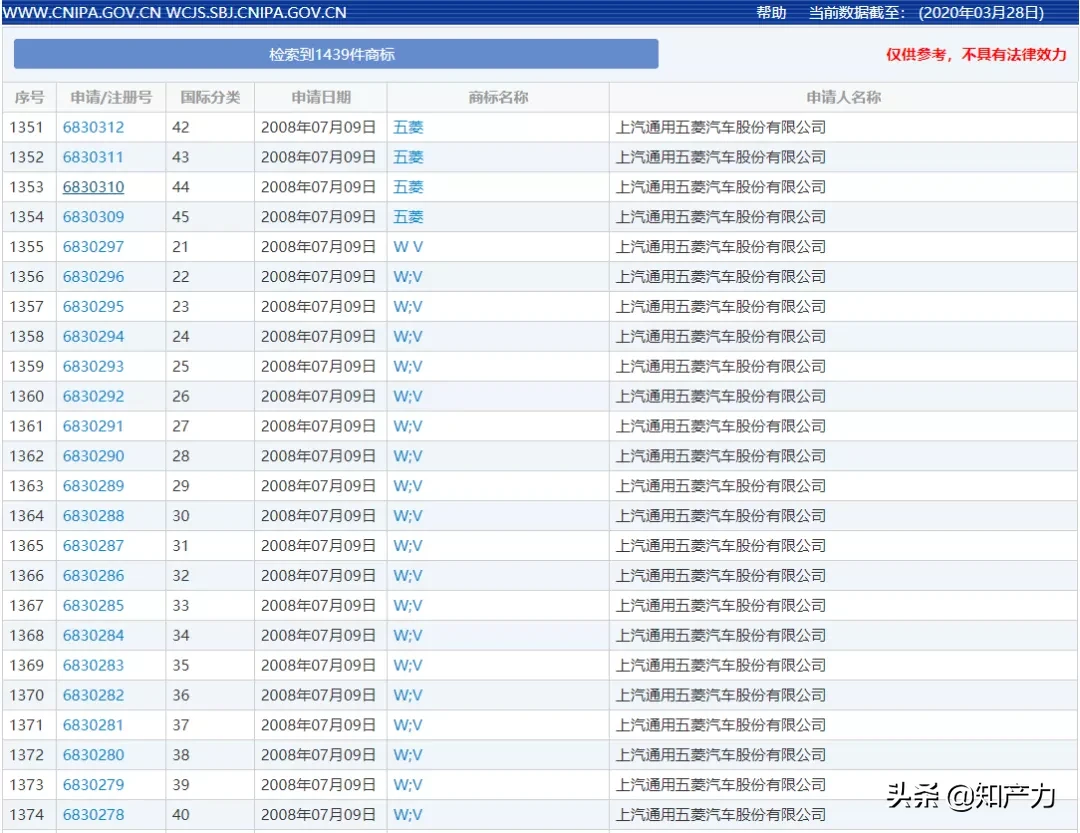This screenshot has height=833, width=1080.
Task: Open registration number 6830289
Action: pyautogui.click(x=94, y=486)
